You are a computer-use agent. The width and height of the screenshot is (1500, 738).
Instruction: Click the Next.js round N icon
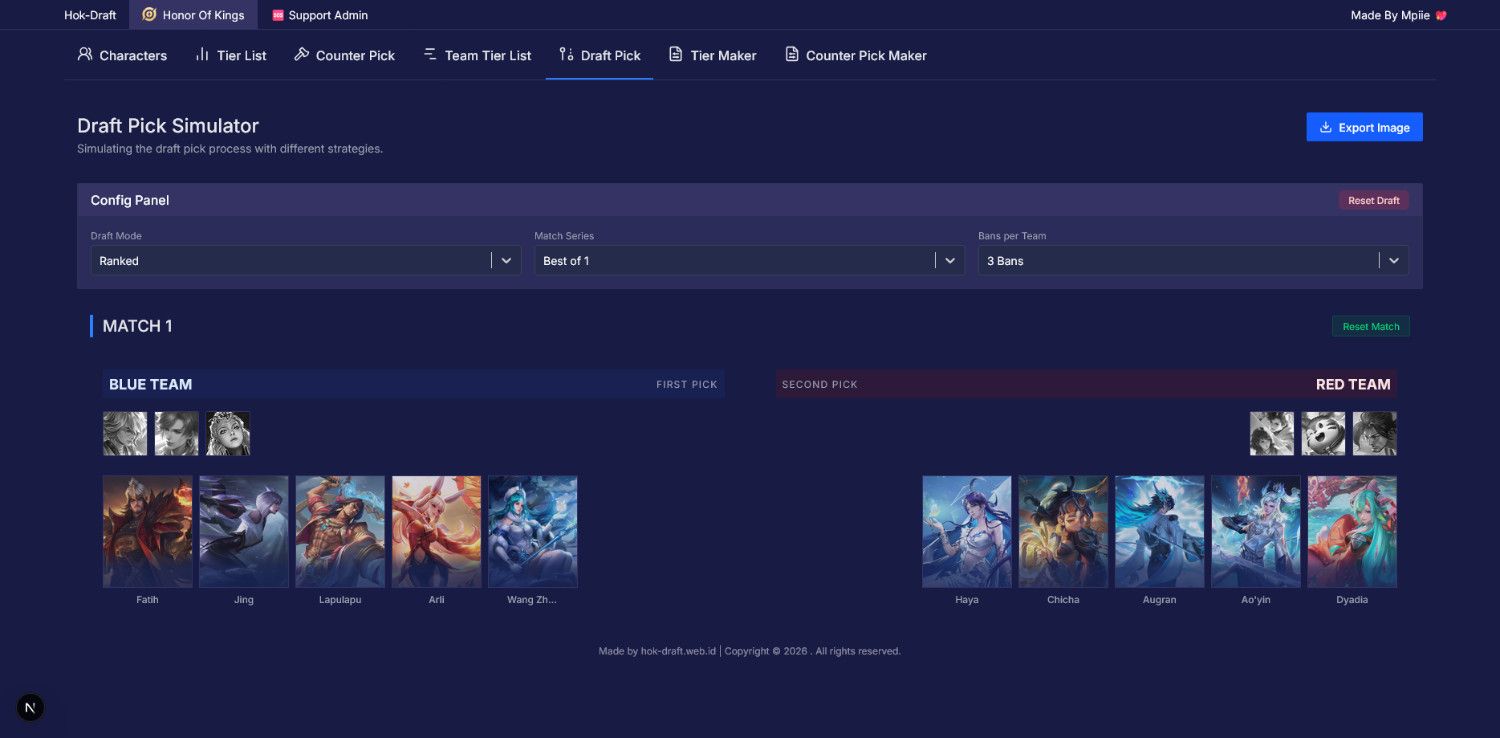30,708
